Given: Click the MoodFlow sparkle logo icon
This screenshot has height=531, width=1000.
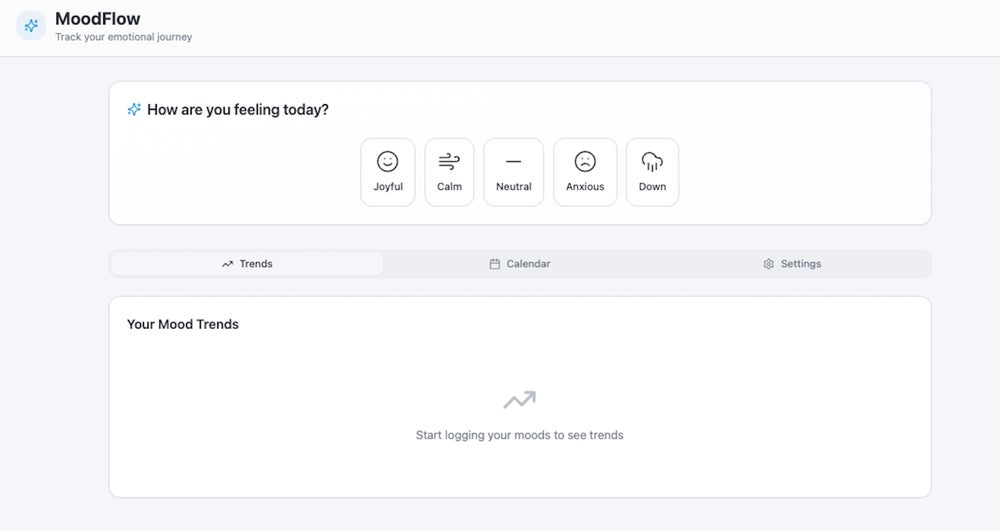Looking at the screenshot, I should [31, 26].
